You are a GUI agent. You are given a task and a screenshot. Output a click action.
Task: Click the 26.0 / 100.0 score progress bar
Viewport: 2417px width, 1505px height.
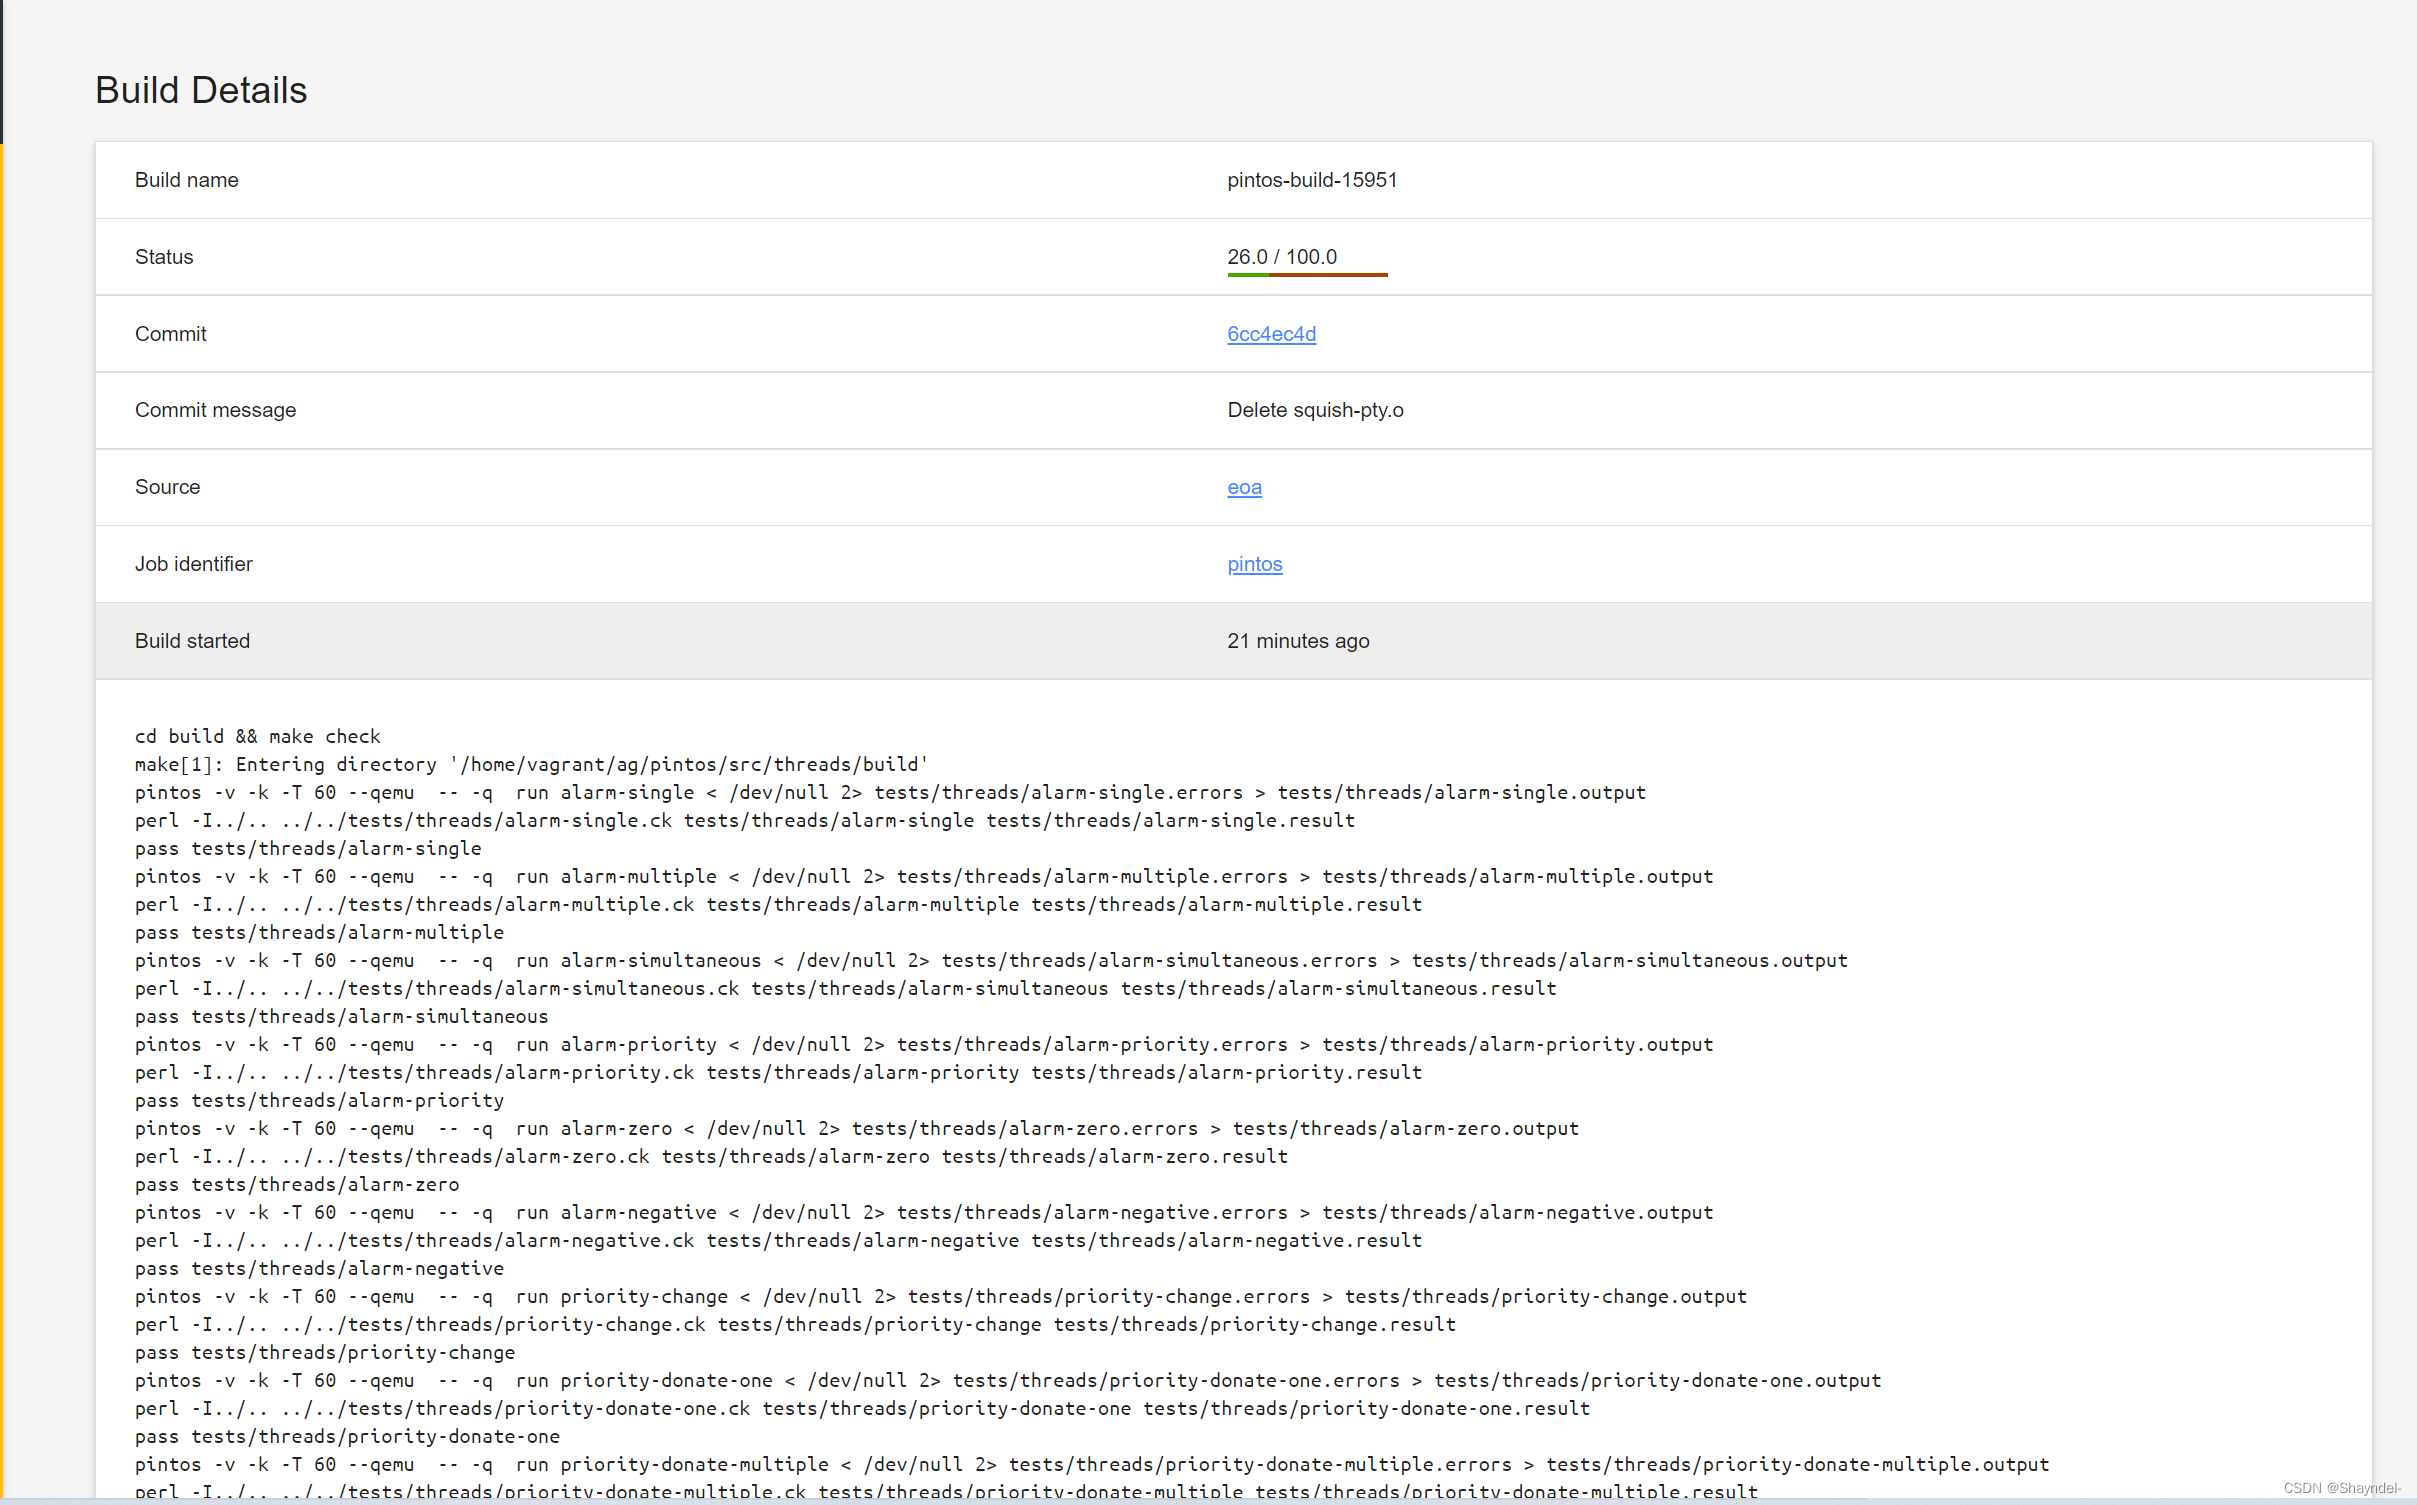tap(1306, 274)
